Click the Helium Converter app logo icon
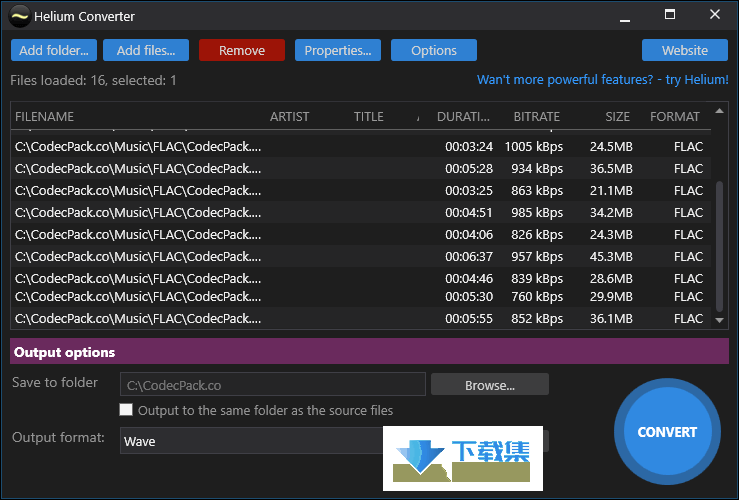Viewport: 739px width, 500px height. click(x=19, y=16)
